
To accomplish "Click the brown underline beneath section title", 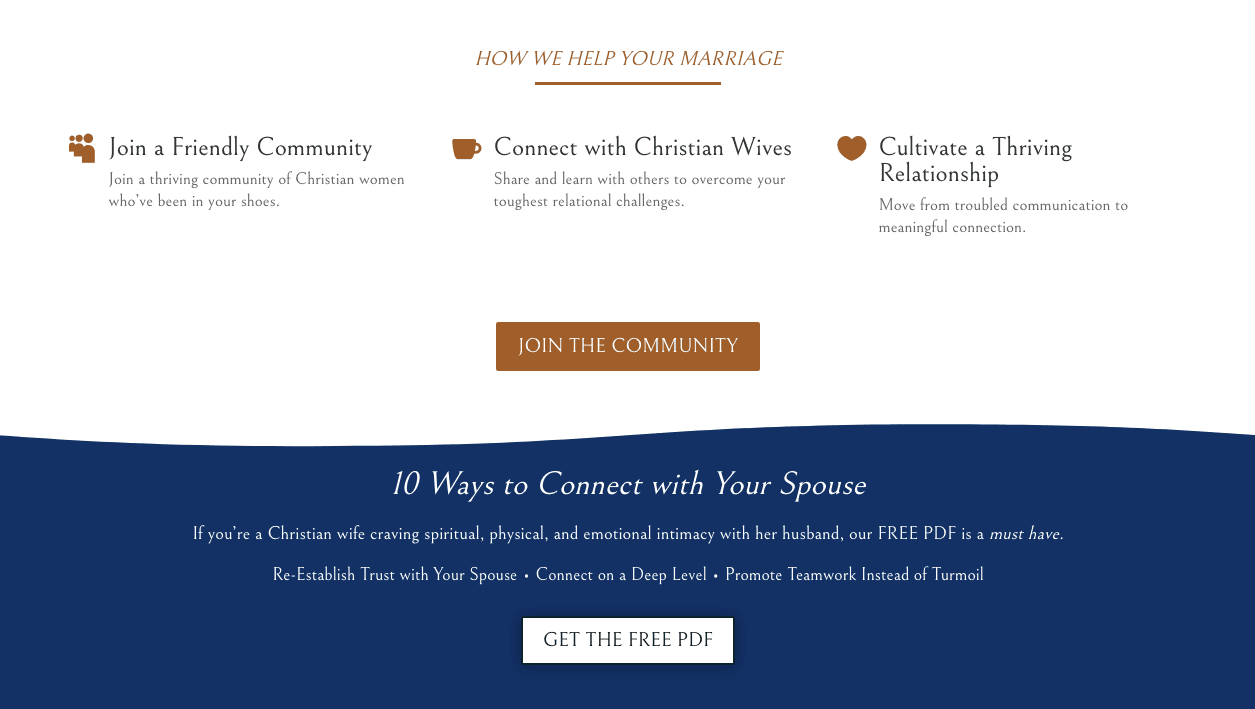I will tap(628, 83).
